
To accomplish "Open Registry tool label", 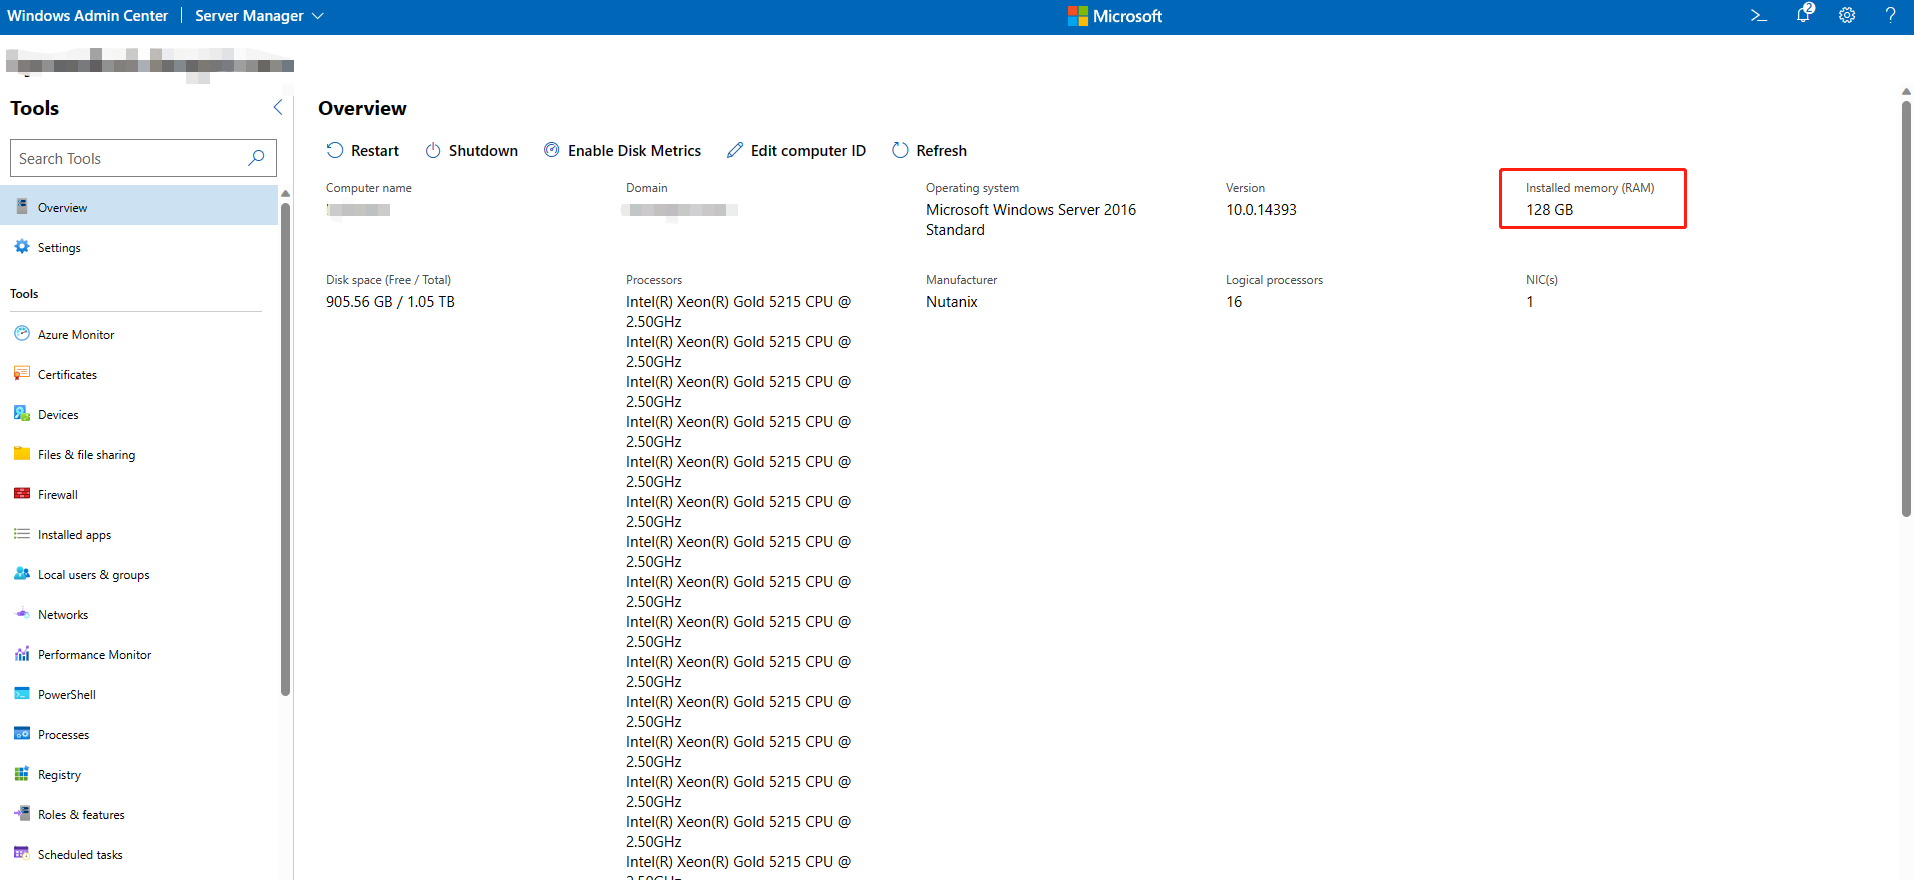I will coord(59,775).
